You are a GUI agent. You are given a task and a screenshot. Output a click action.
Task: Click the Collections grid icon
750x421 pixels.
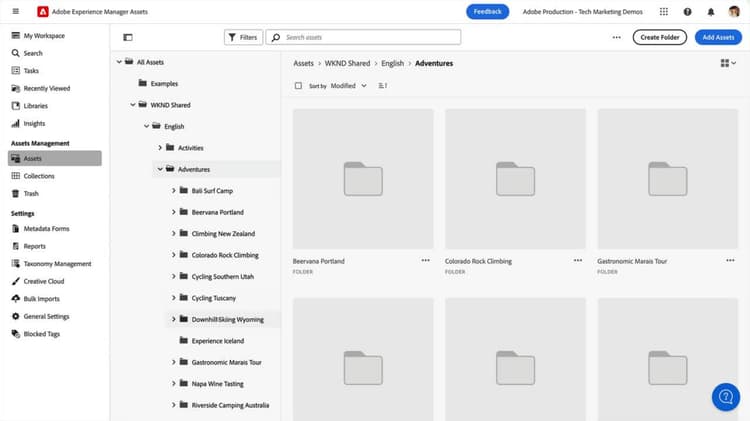16,176
